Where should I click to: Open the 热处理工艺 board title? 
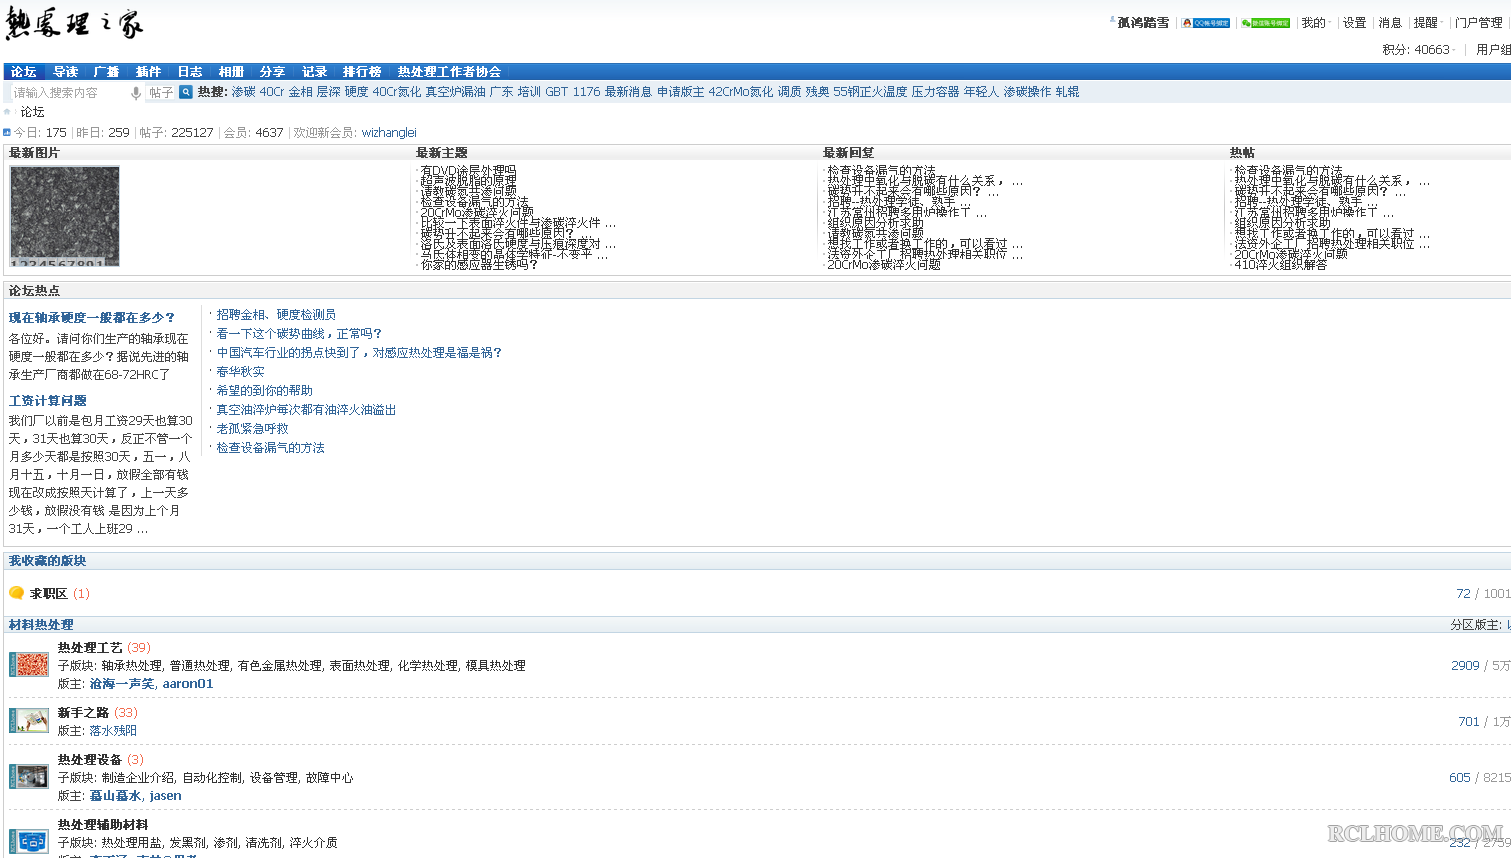[90, 648]
